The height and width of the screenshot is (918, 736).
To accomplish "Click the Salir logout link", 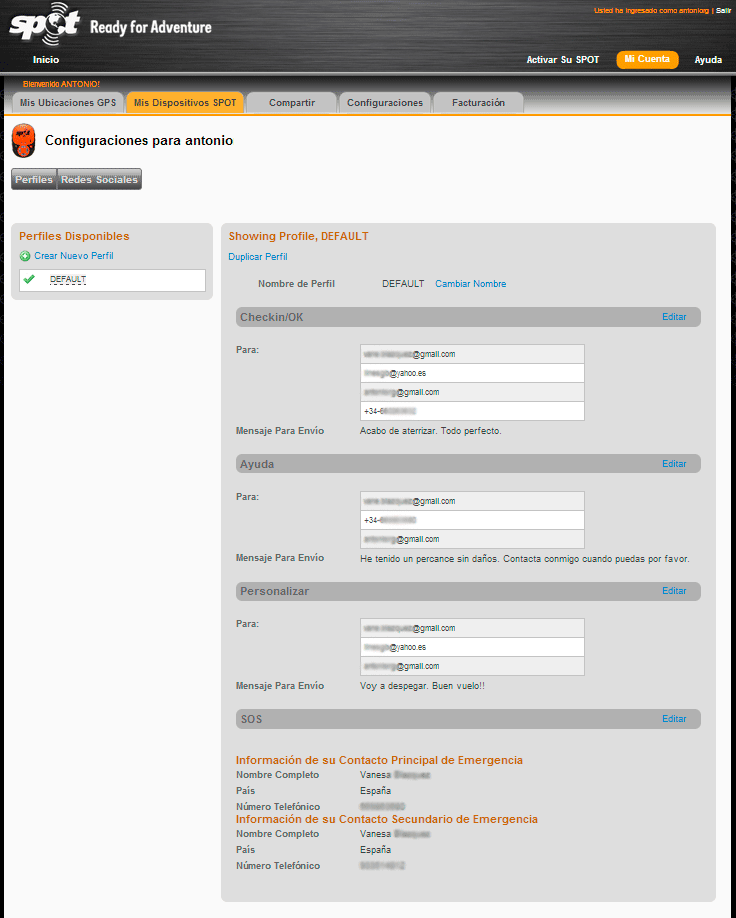I will 724,10.
